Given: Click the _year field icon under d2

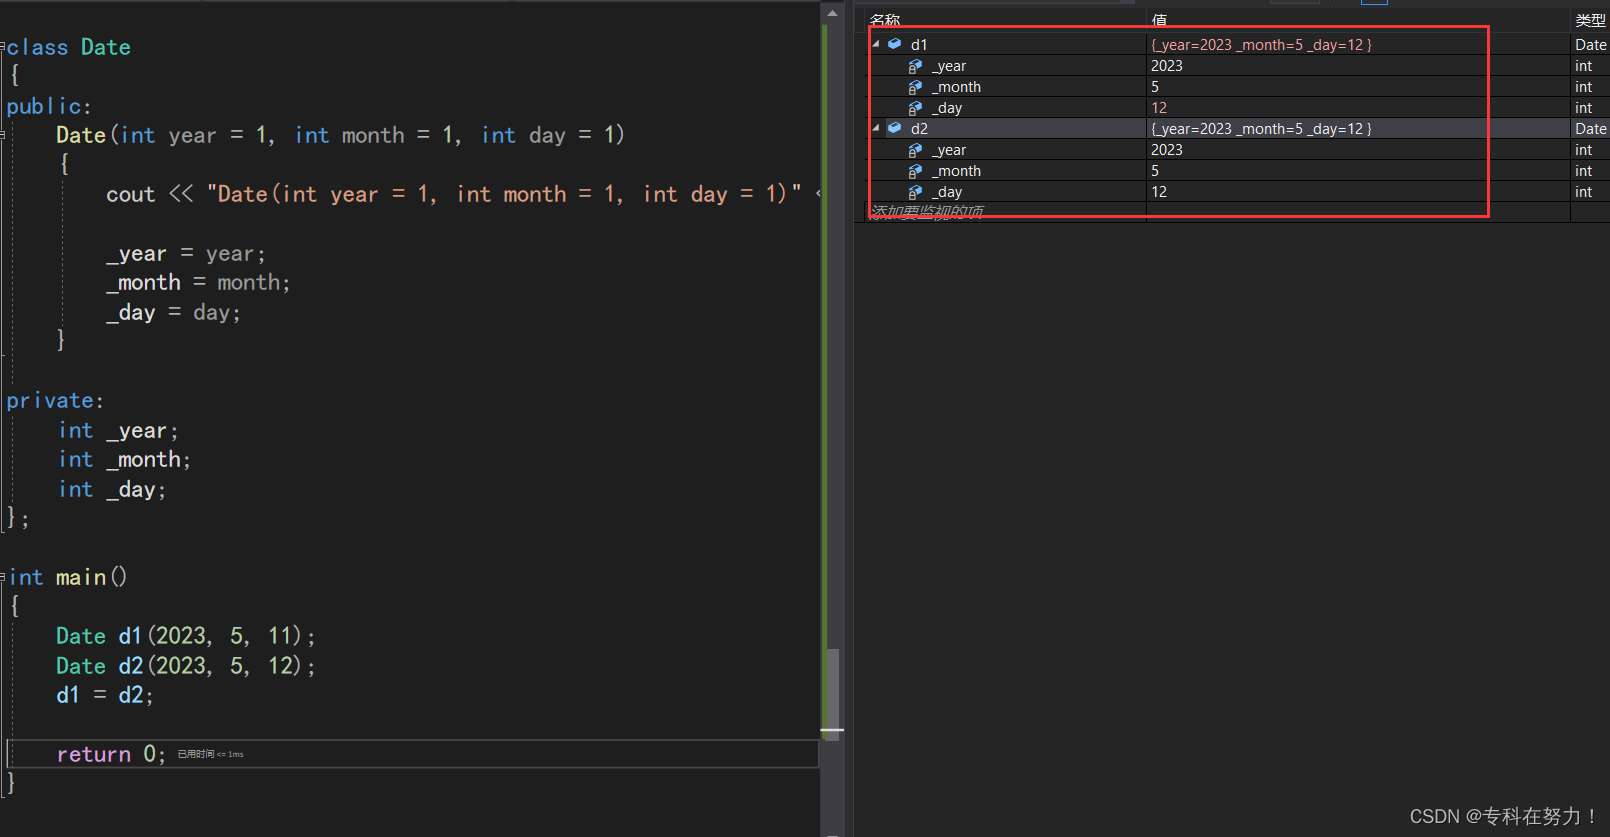Looking at the screenshot, I should pyautogui.click(x=915, y=150).
